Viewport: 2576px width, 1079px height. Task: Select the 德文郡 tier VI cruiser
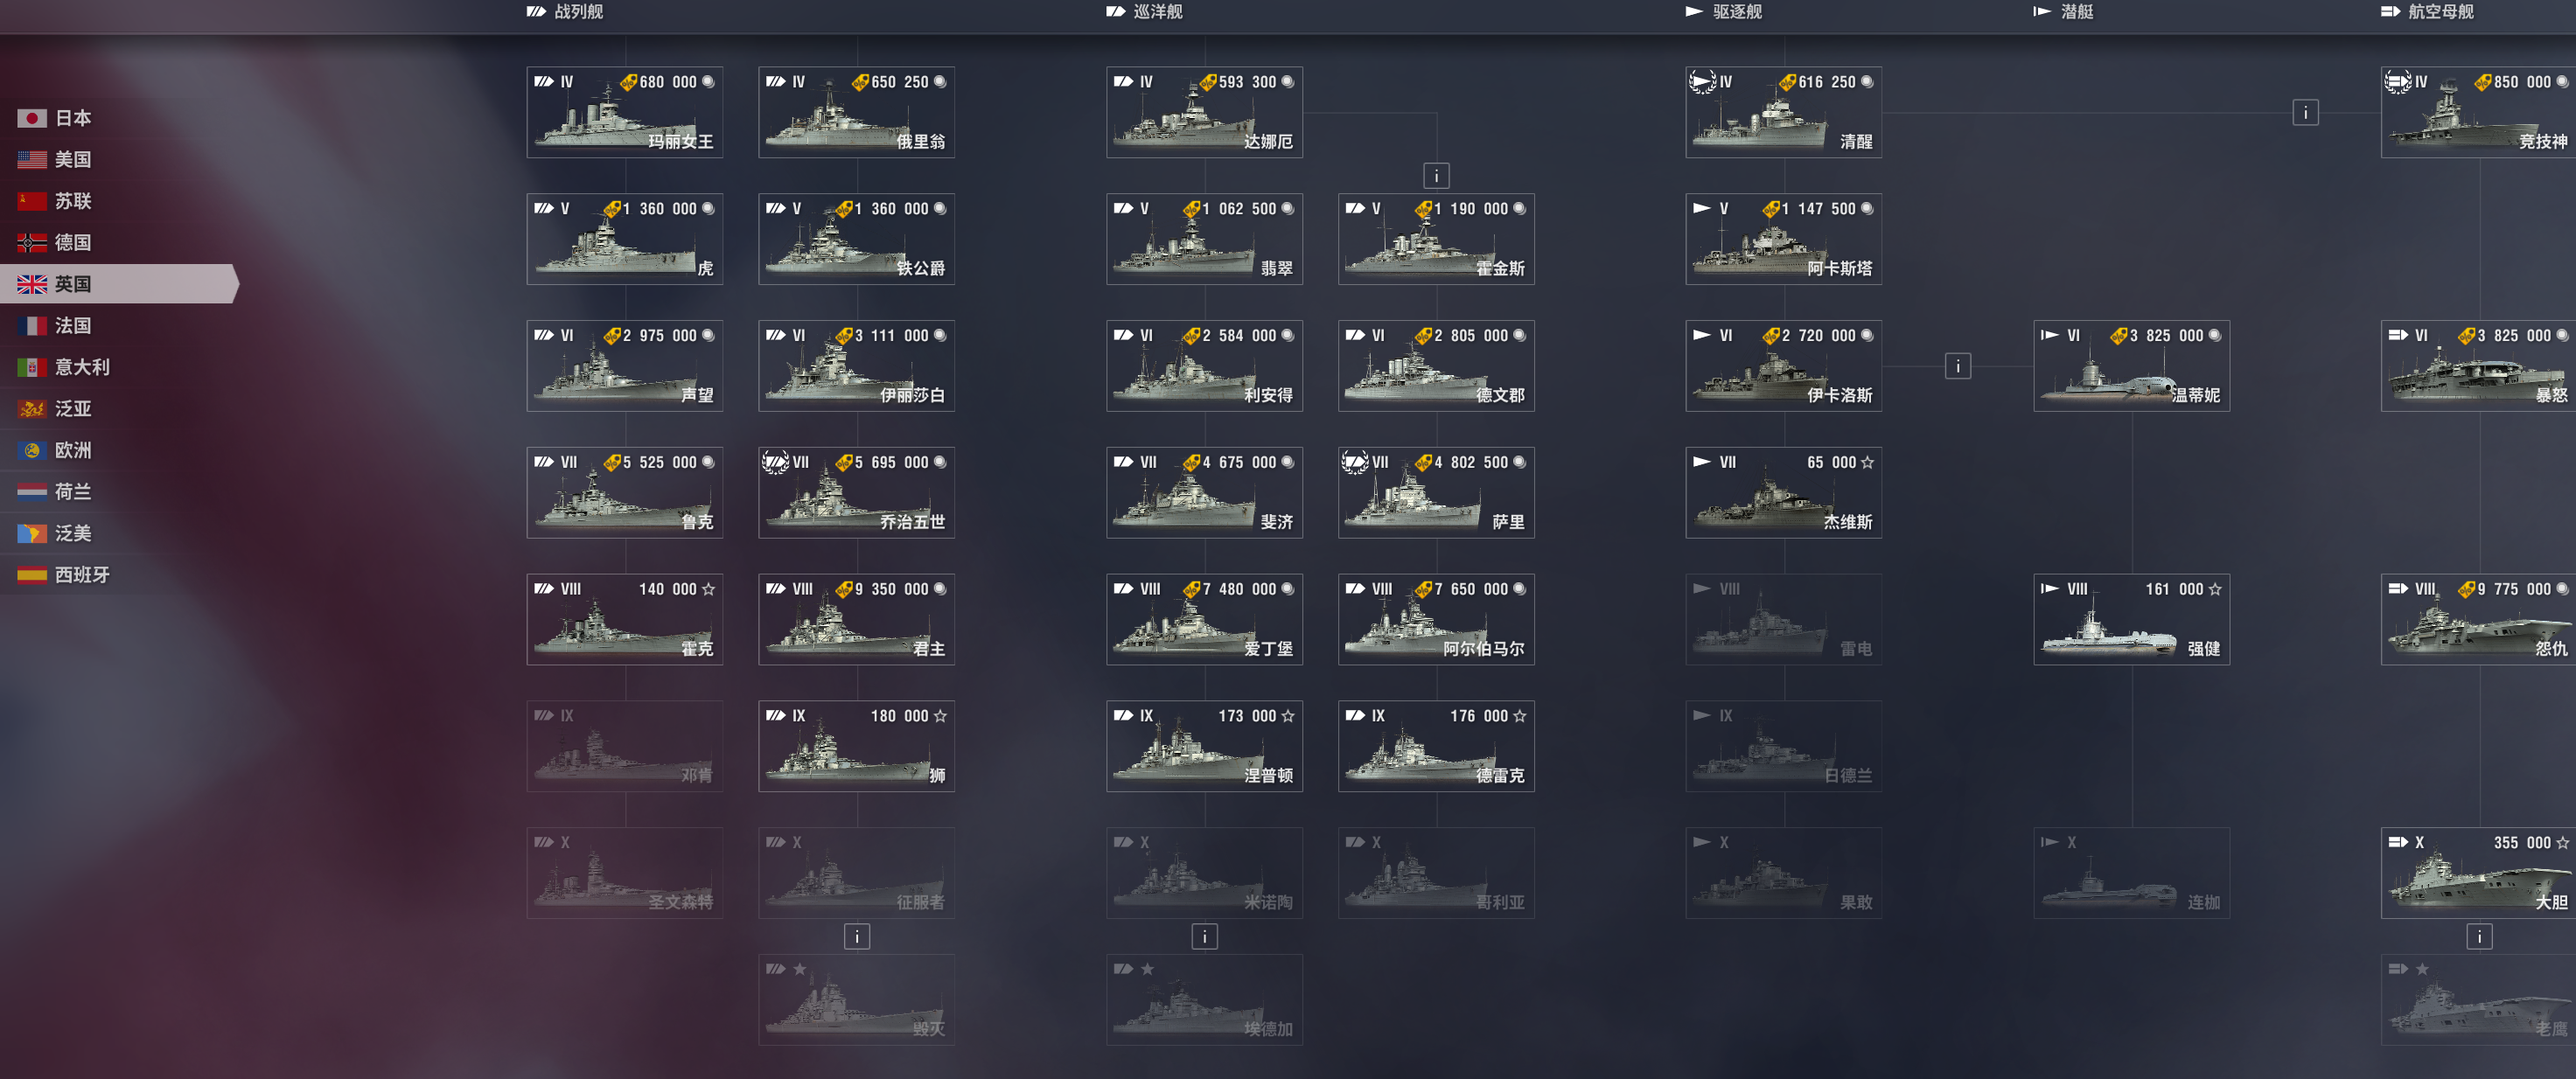1437,366
